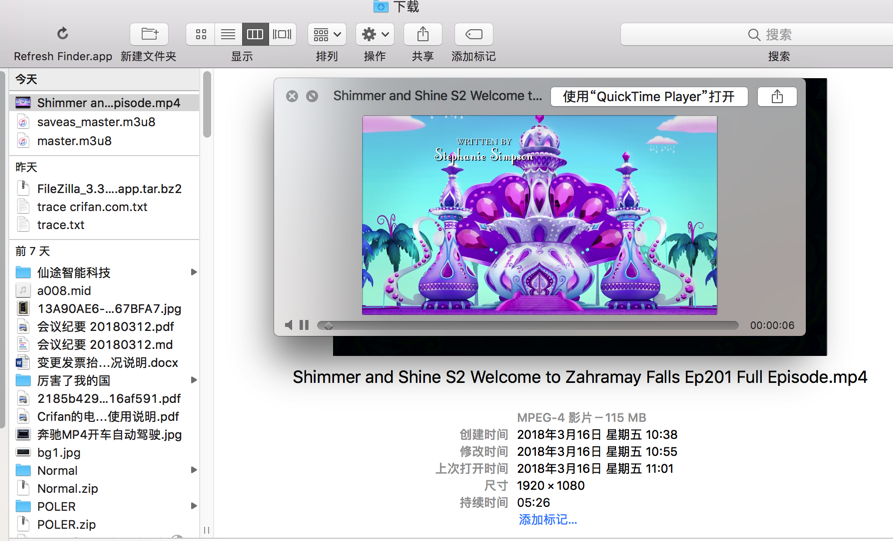Click the column resize handle at list bottom
The width and height of the screenshot is (893, 541).
(206, 530)
